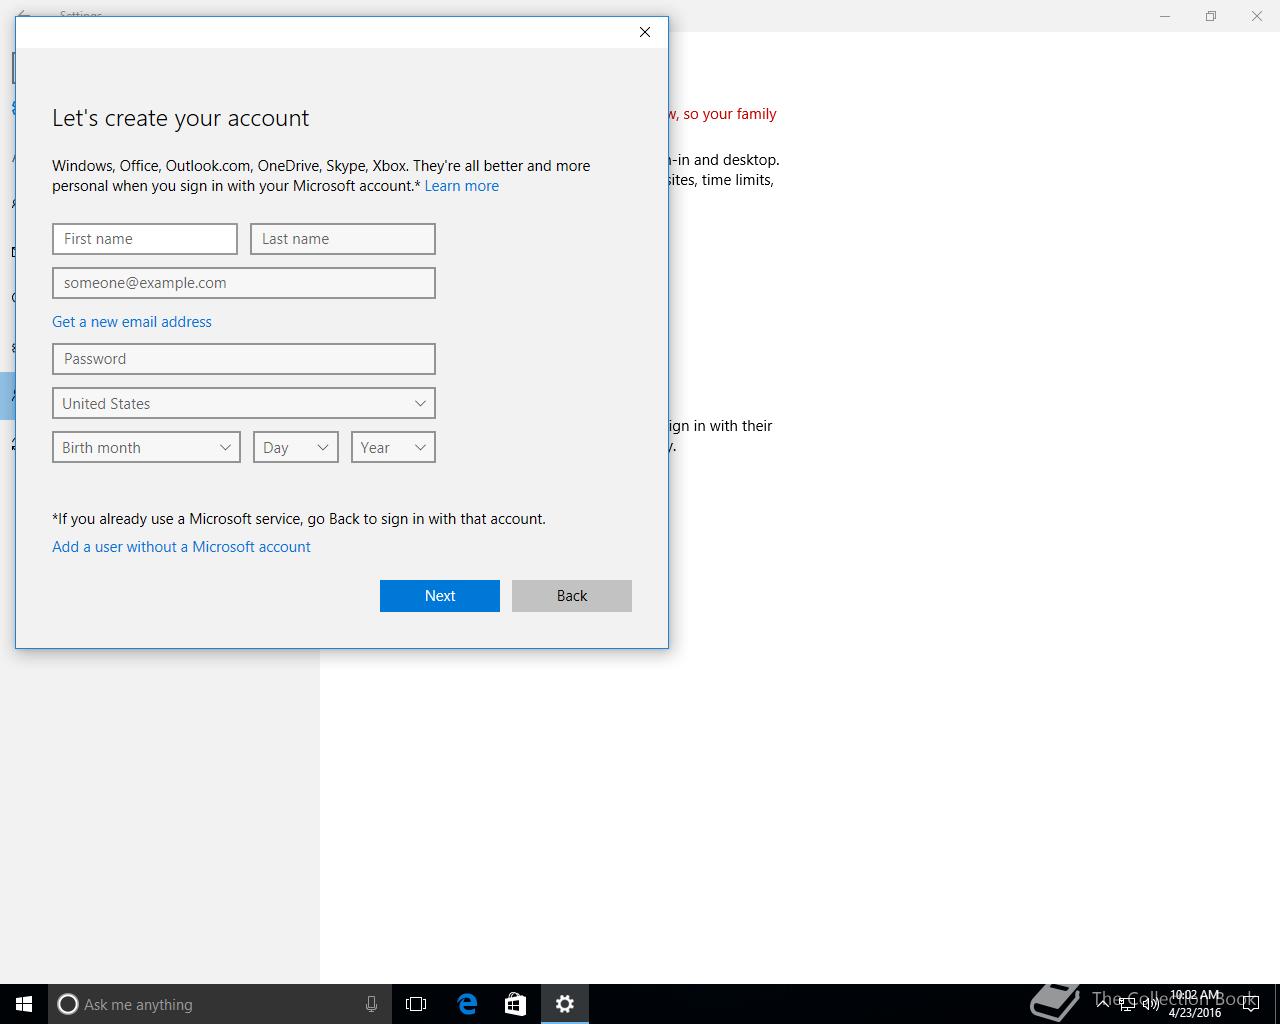This screenshot has height=1024, width=1280.
Task: Click Get a new email address
Action: click(x=132, y=322)
